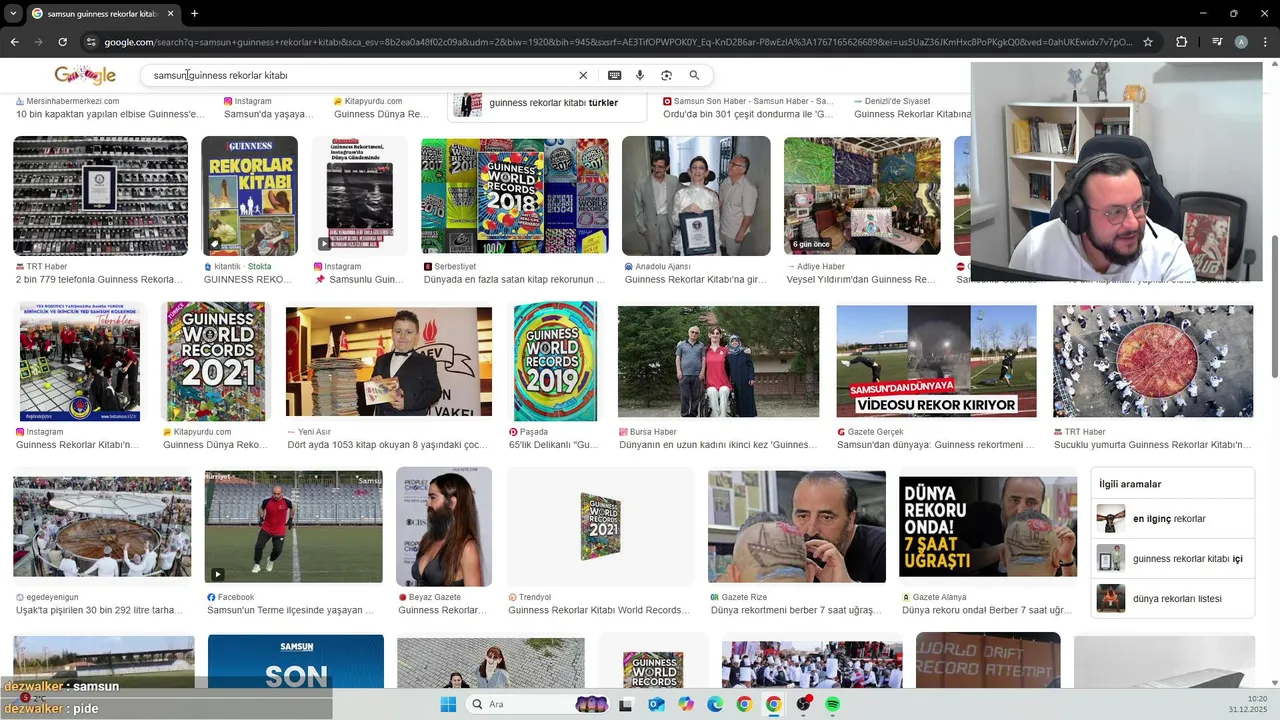Open the Yeni Asır boy with books thumbnail
Viewport: 1280px width, 720px height.
click(x=389, y=361)
